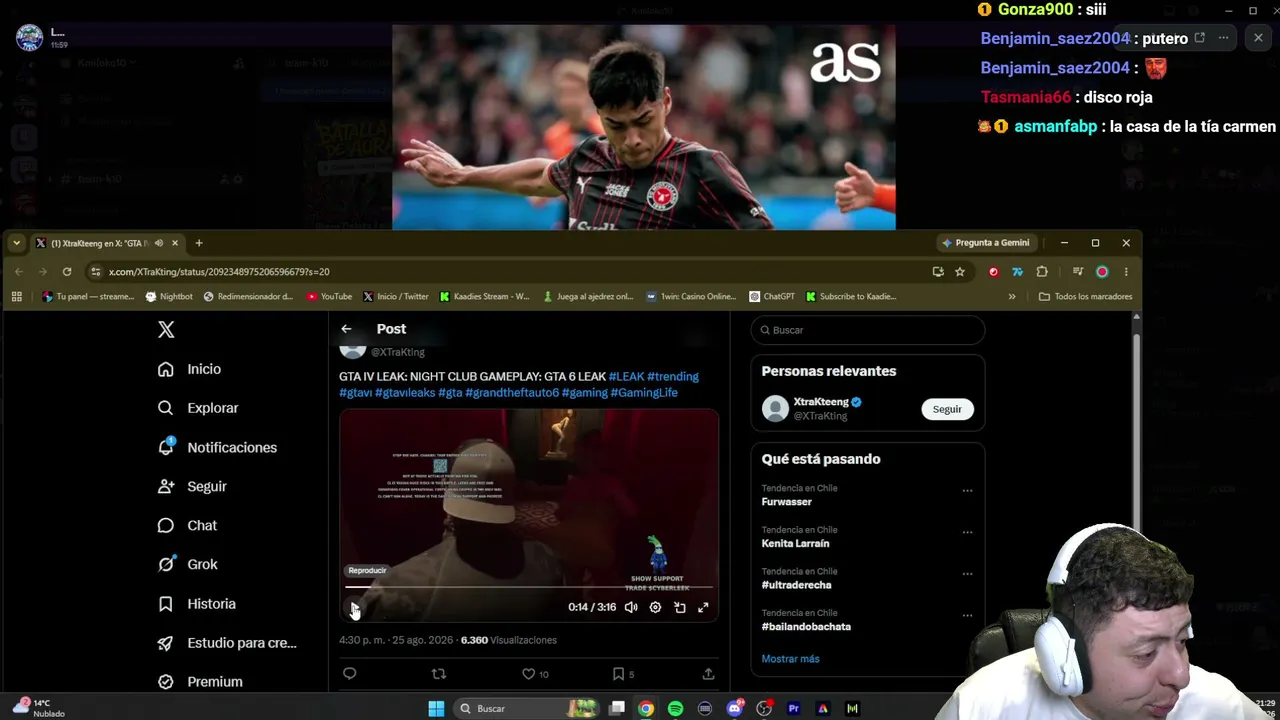
Task: Open more options for Kenita Larraín trend
Action: 967,532
